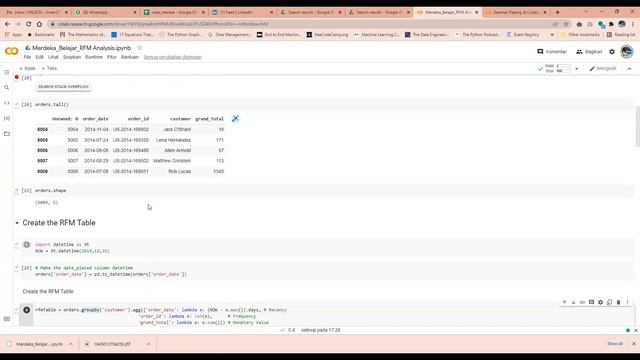Open the Files folder sidebar icon
Viewport: 640px width, 360px height.
(7, 133)
